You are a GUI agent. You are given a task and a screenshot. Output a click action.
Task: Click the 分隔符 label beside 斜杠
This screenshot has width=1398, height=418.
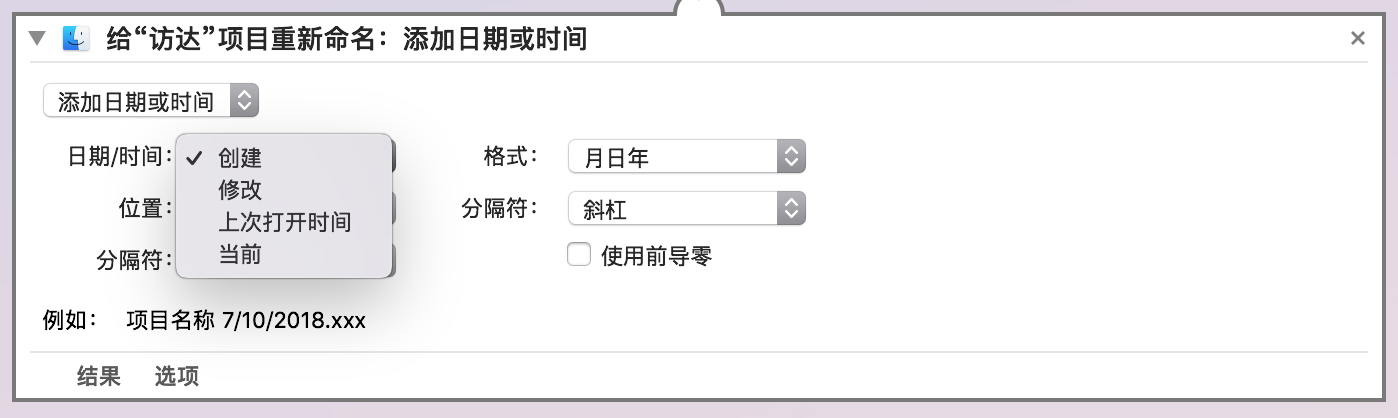pos(499,208)
